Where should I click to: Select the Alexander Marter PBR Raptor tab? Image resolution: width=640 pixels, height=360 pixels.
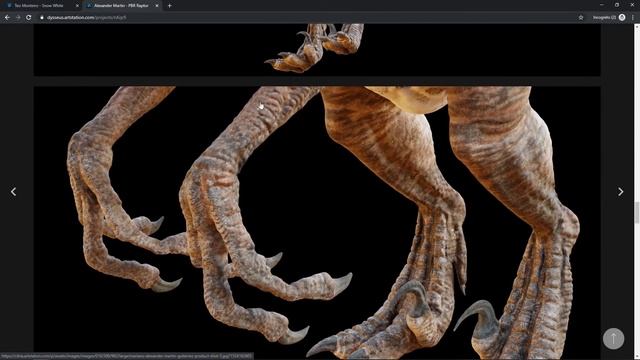122,6
